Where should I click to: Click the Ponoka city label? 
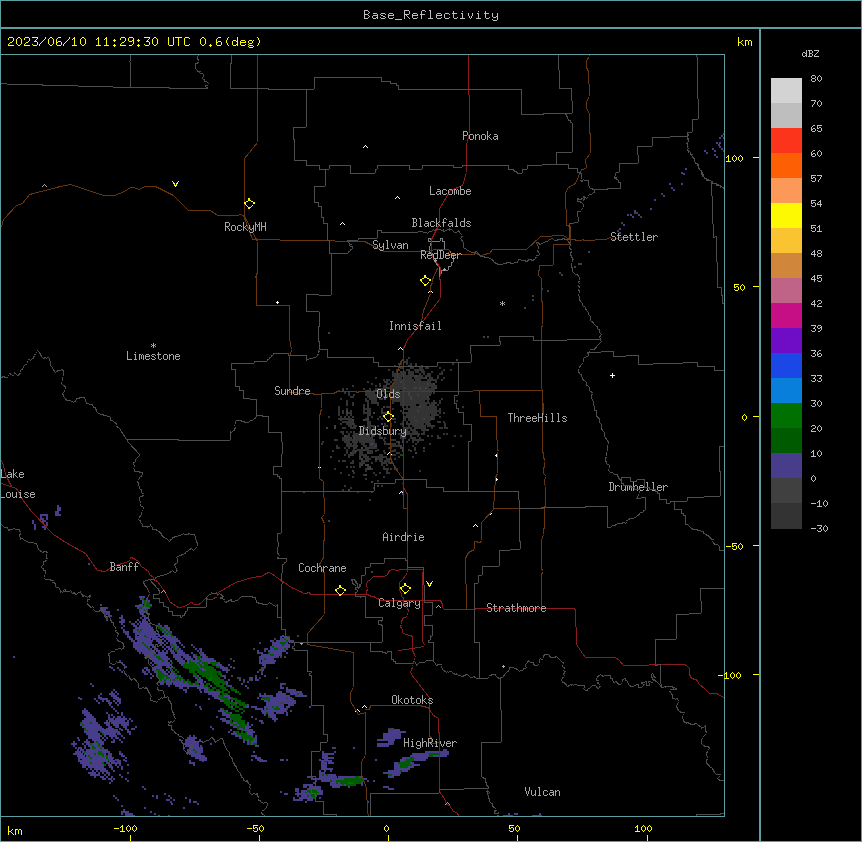click(x=480, y=136)
